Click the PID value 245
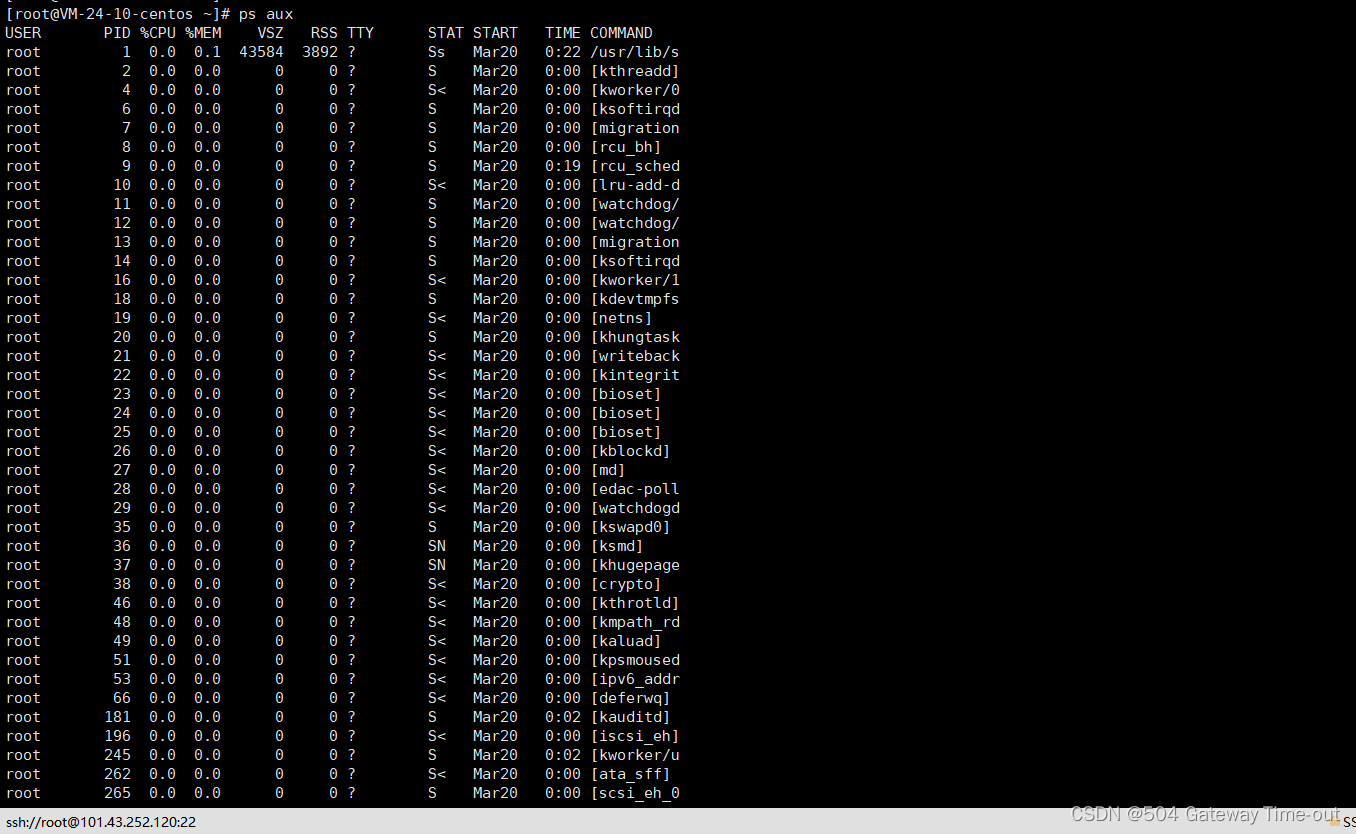This screenshot has width=1356, height=834. pos(117,755)
